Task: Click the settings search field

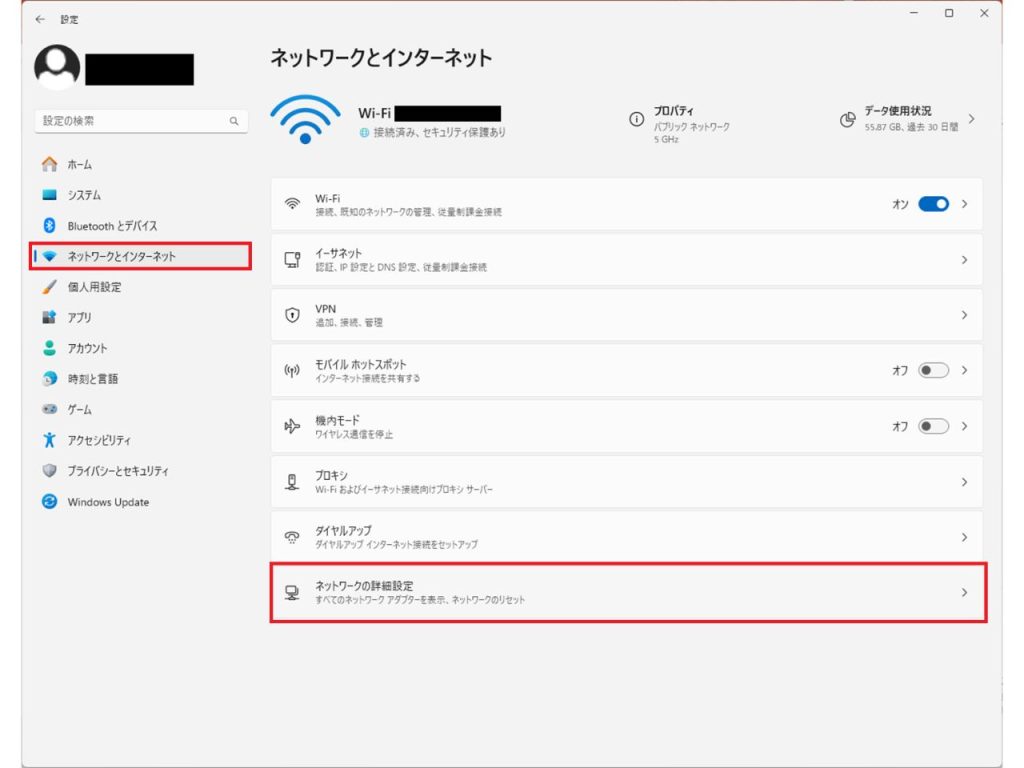Action: pyautogui.click(x=140, y=120)
